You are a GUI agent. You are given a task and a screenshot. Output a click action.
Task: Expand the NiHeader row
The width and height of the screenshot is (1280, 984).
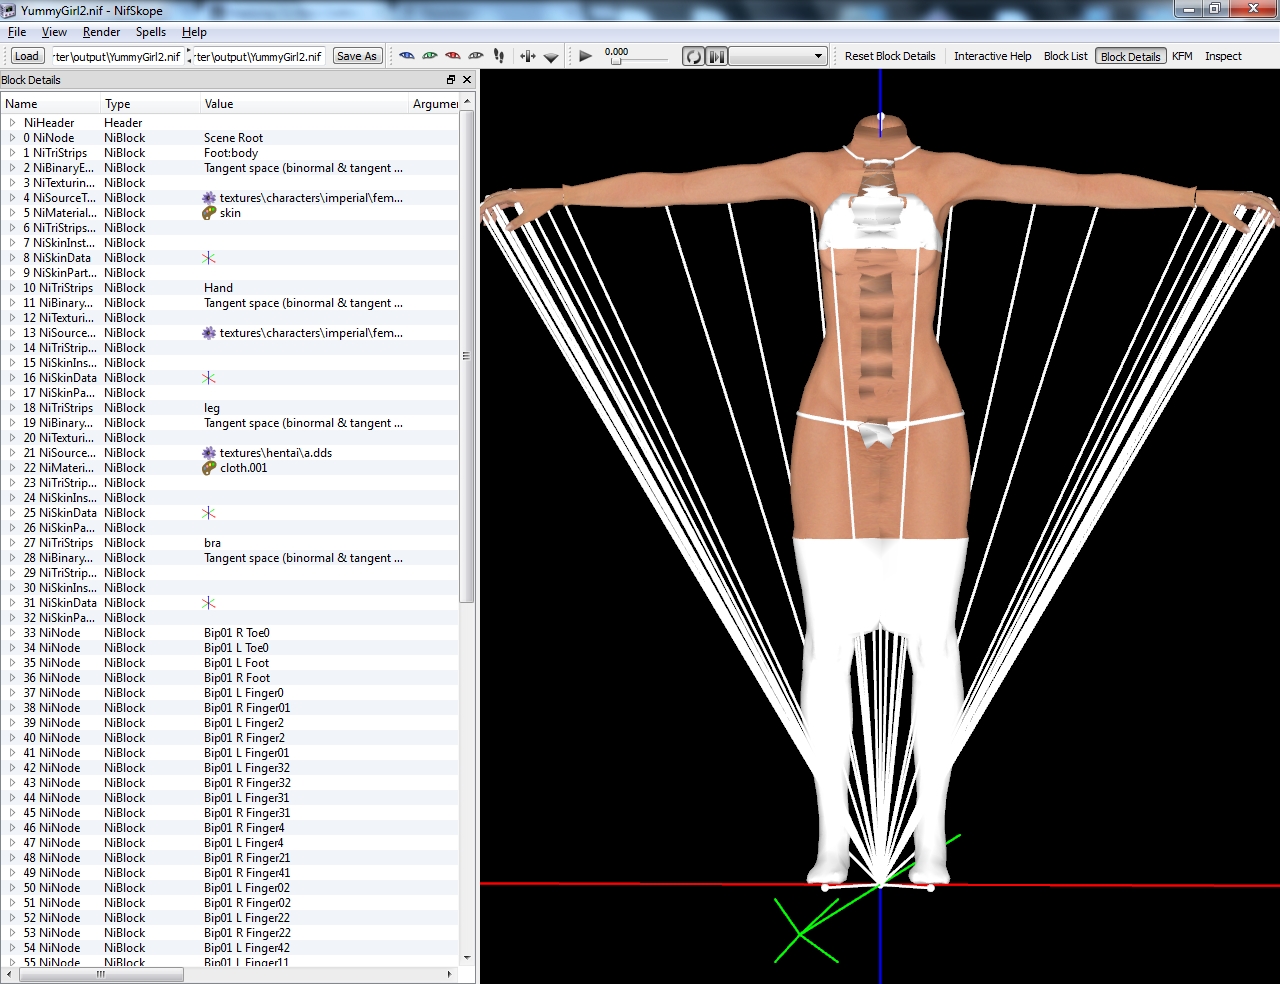12,123
